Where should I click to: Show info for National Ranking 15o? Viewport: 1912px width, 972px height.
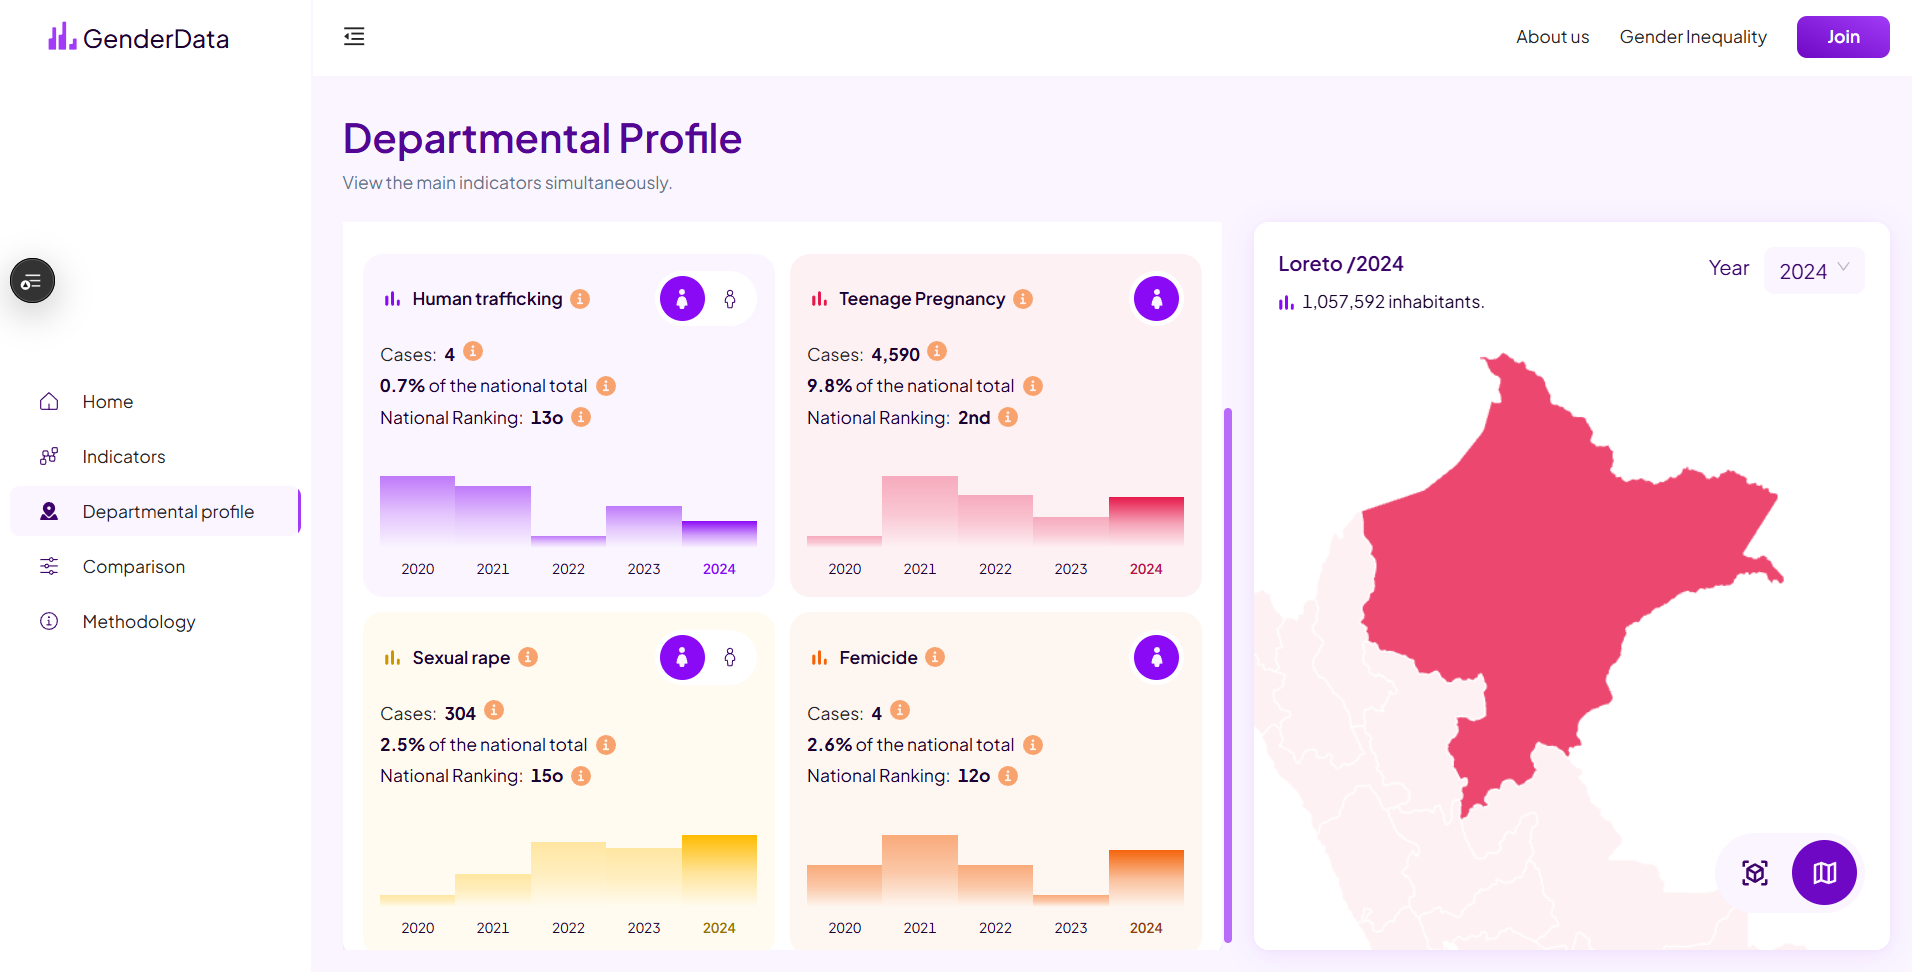(581, 776)
